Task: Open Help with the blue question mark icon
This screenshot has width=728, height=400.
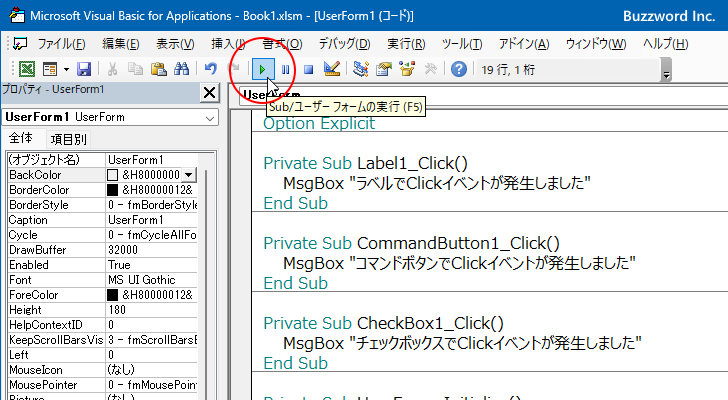Action: point(459,70)
